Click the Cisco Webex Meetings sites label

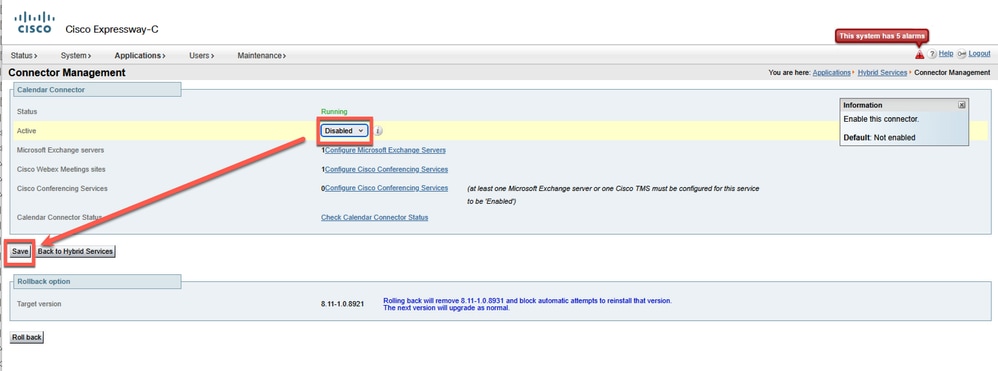pyautogui.click(x=61, y=169)
